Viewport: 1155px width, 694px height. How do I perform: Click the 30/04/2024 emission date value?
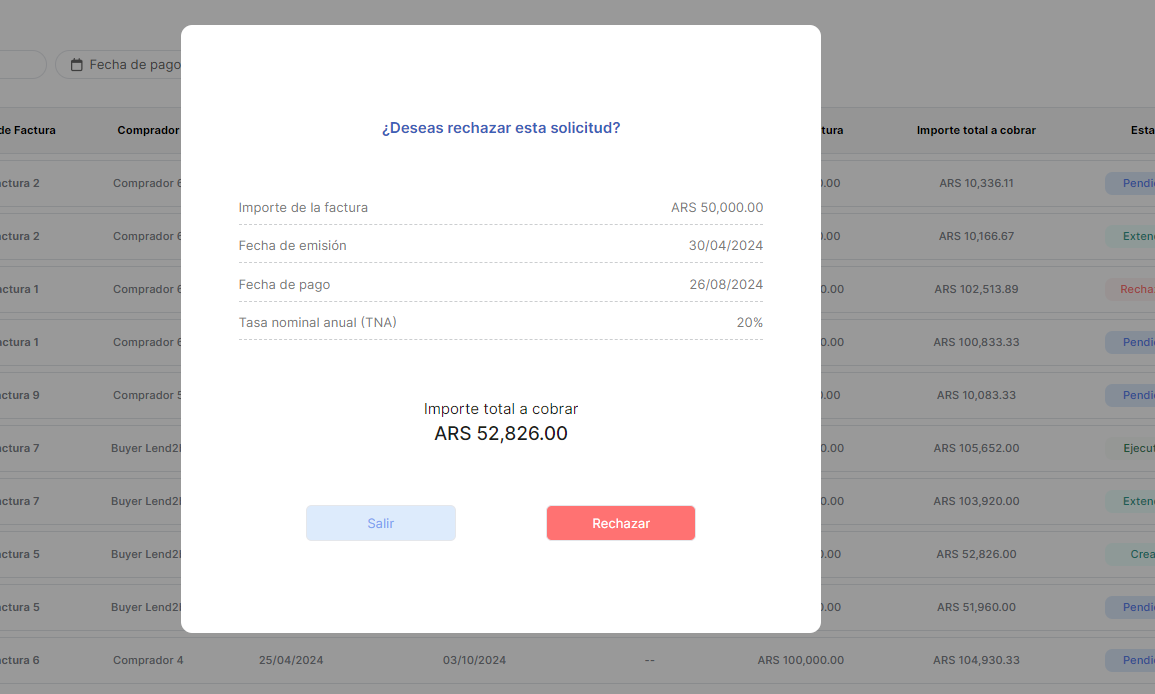tap(725, 246)
